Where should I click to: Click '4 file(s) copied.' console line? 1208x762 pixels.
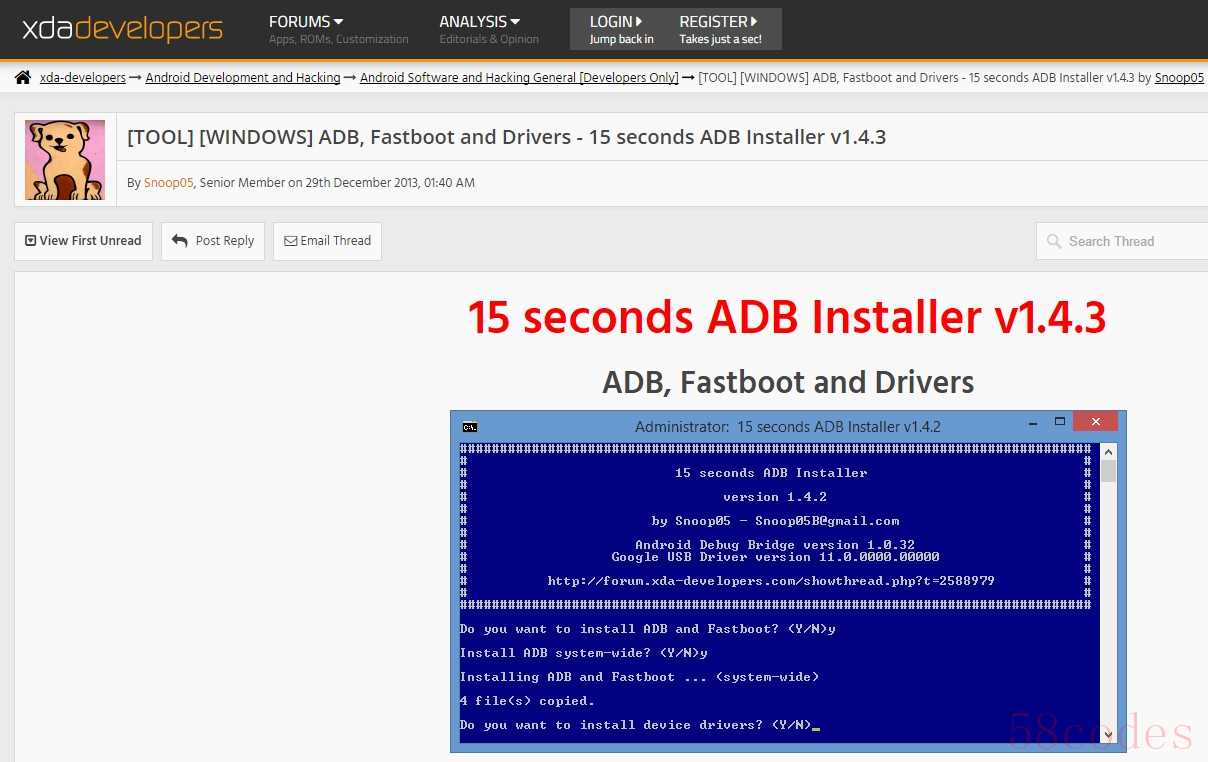527,701
